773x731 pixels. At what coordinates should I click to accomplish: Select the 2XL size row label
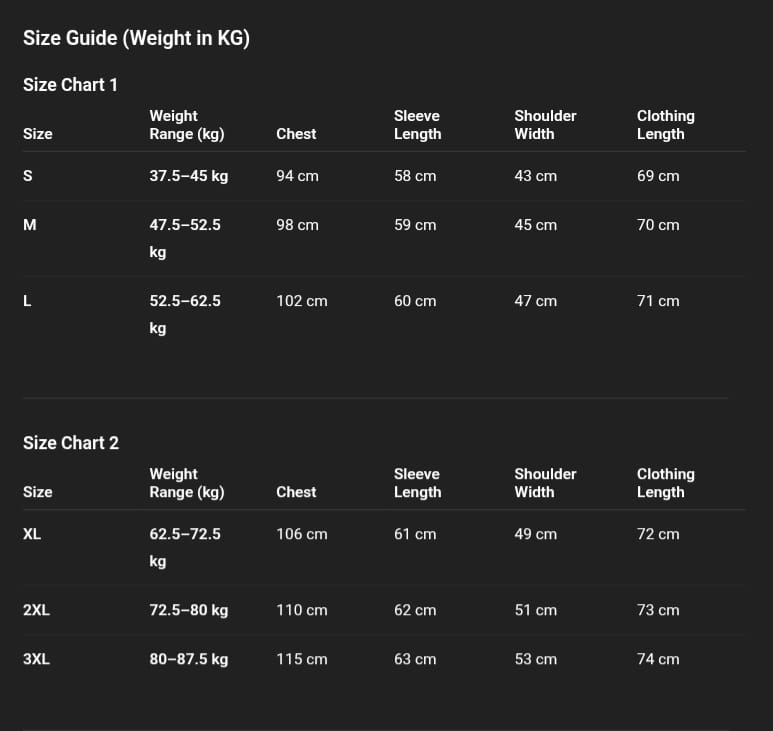[36, 610]
